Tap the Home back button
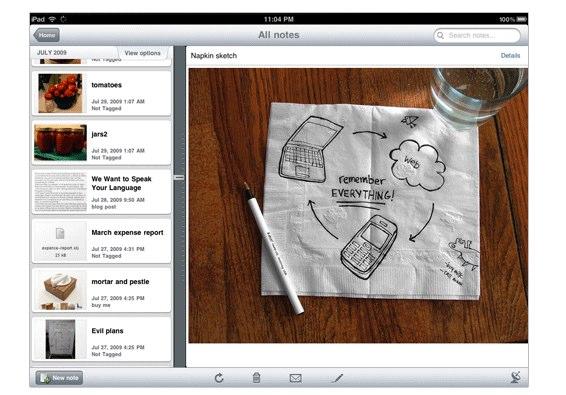The image size is (566, 395). [x=47, y=35]
